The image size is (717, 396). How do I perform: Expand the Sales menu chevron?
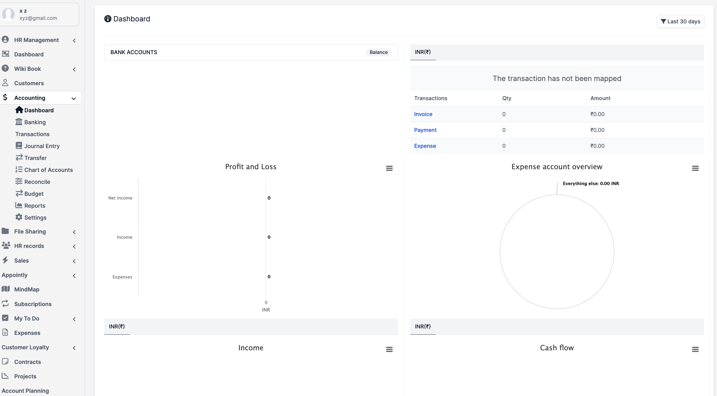tap(74, 261)
